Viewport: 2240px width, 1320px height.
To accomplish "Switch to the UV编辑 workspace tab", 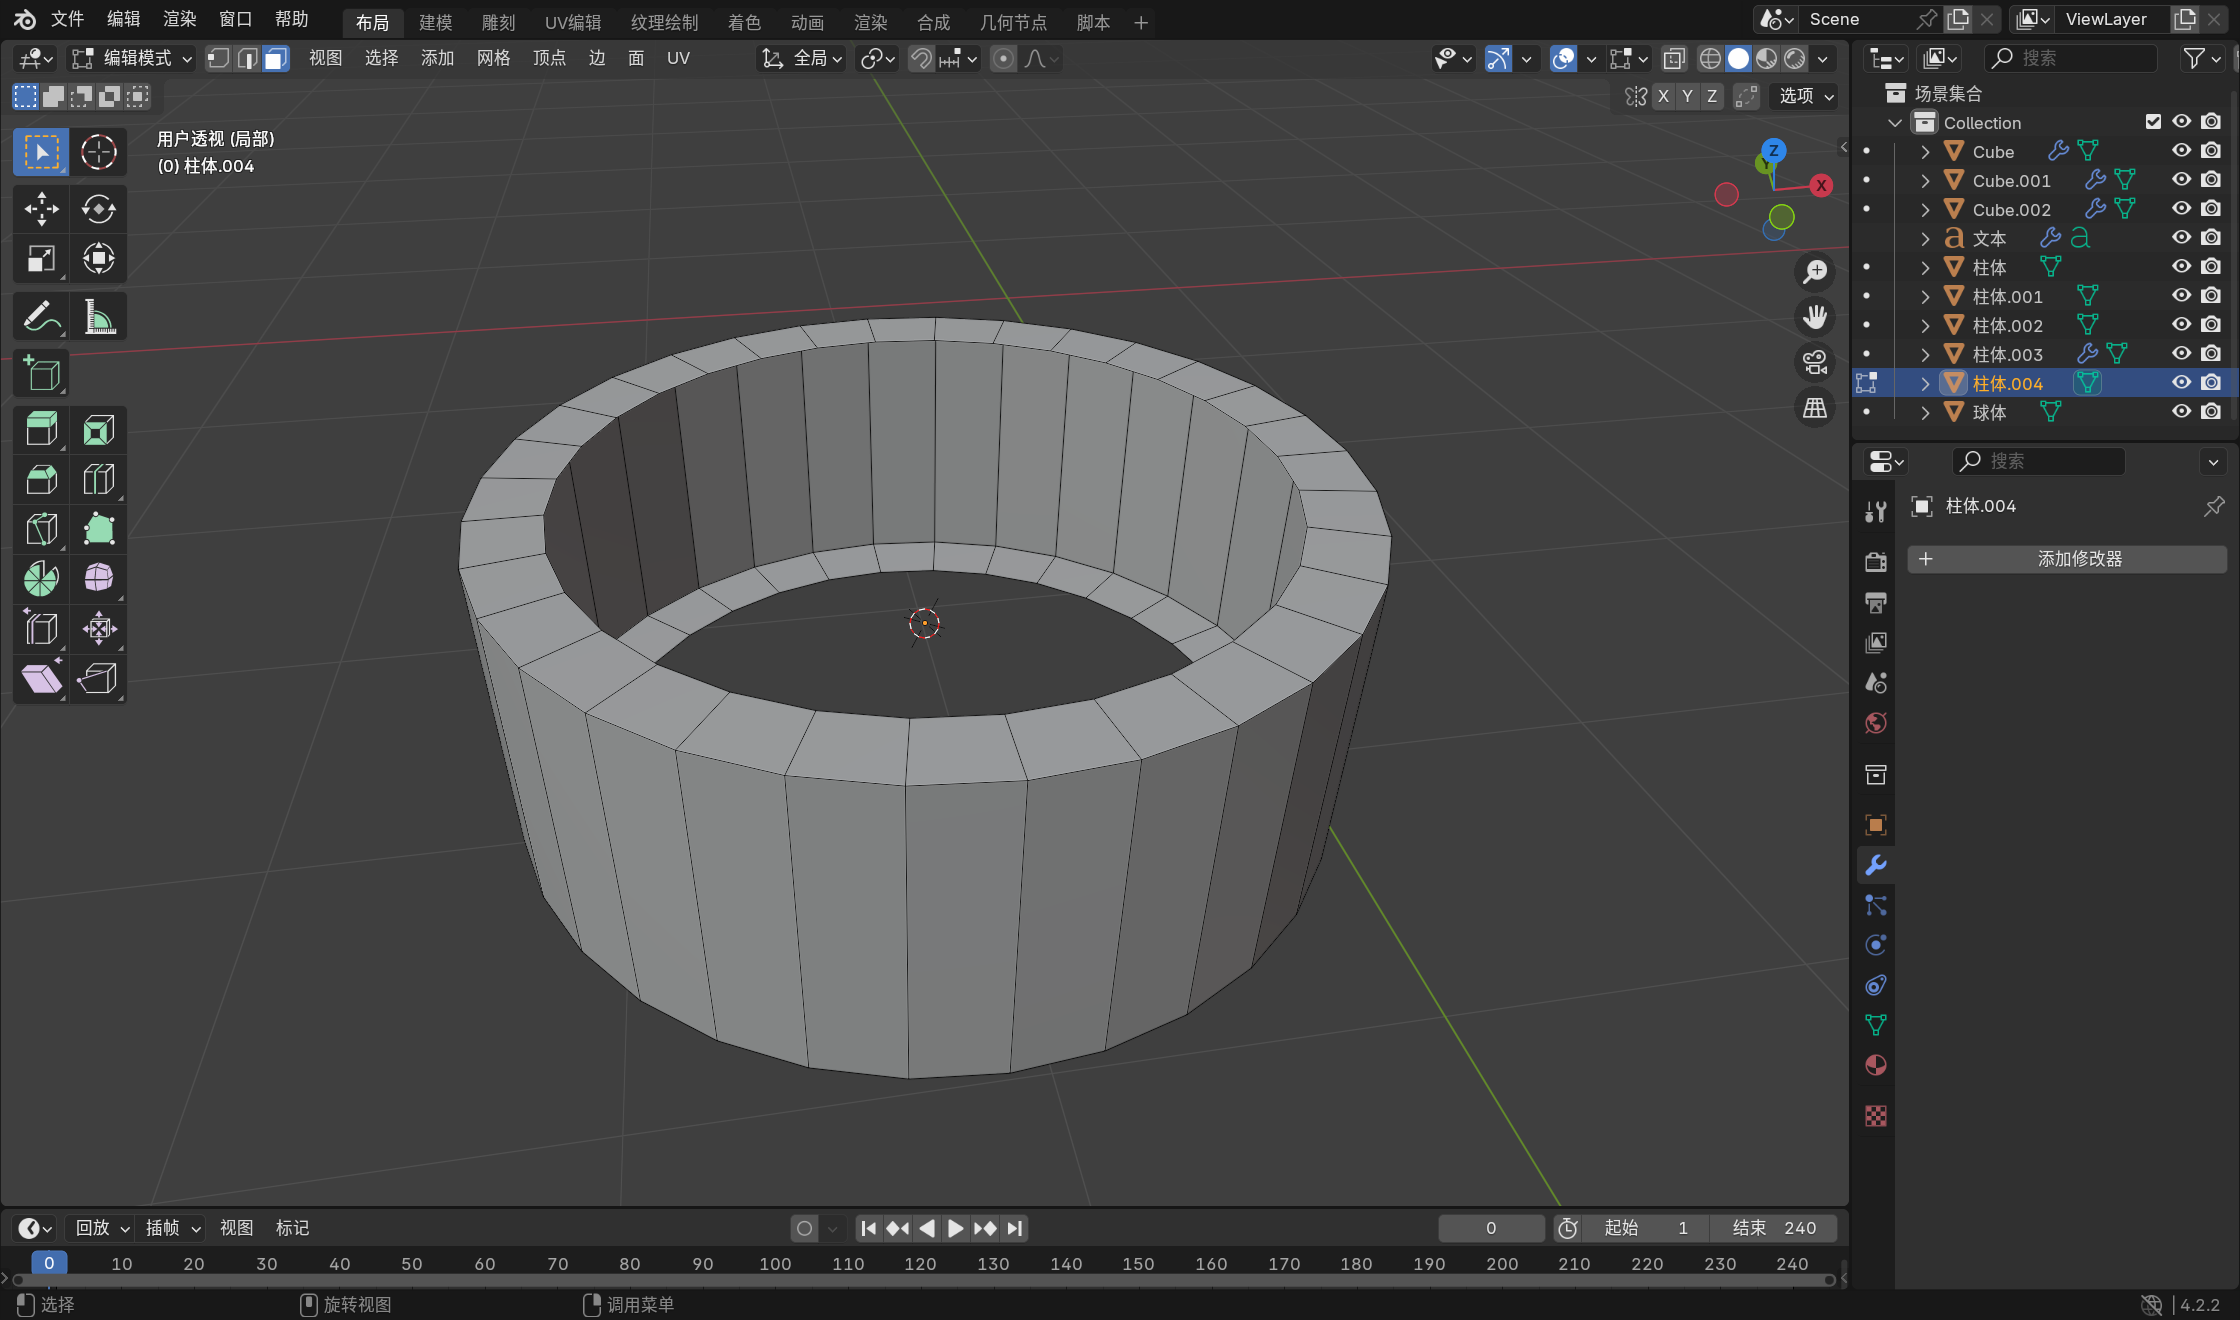I will point(573,22).
